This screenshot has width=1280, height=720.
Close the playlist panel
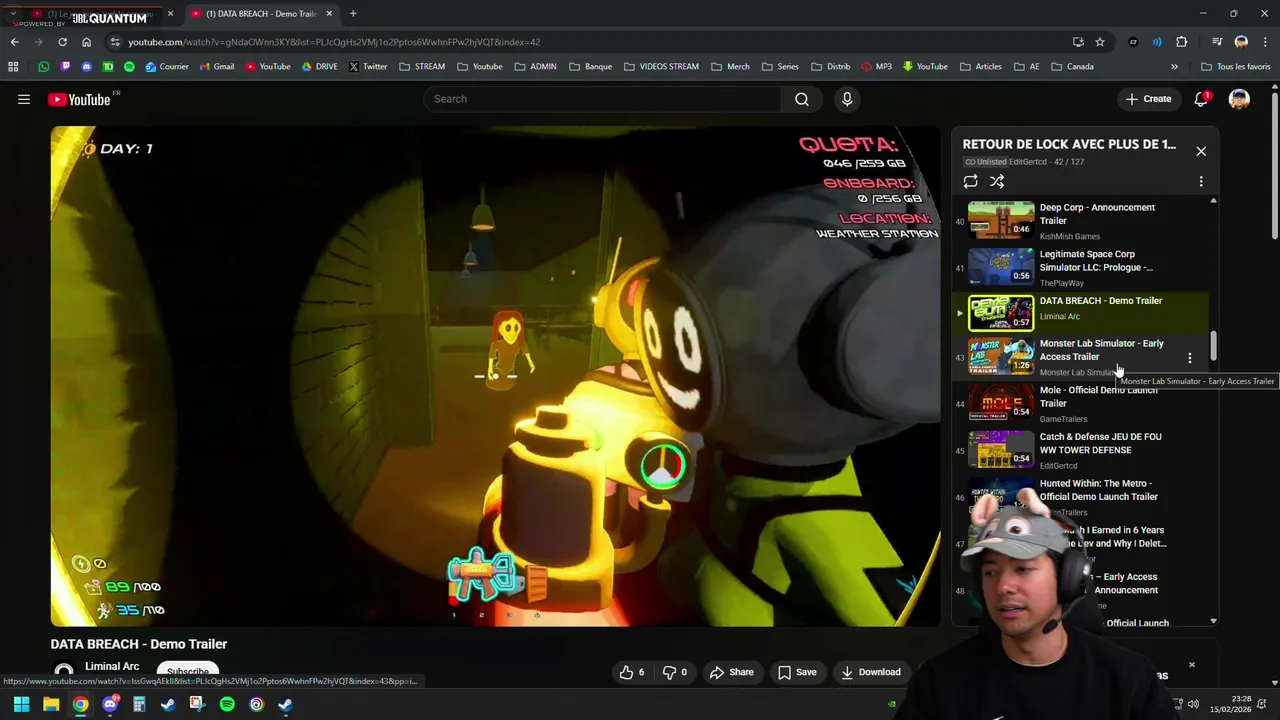coord(1201,151)
